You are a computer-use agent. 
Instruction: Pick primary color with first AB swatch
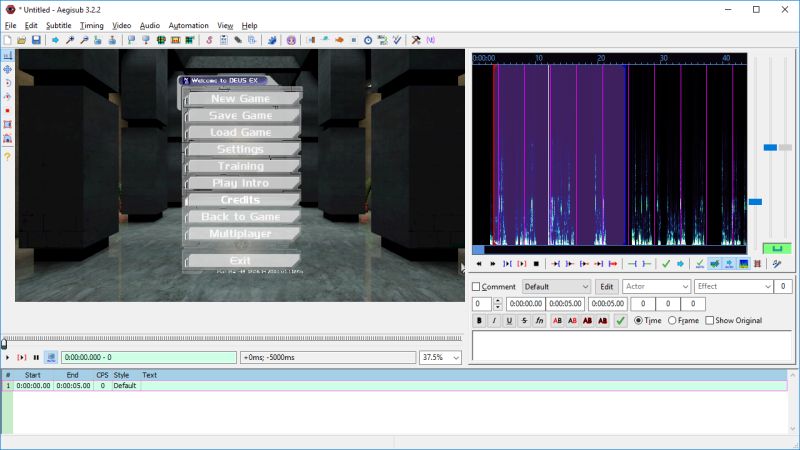click(x=557, y=320)
